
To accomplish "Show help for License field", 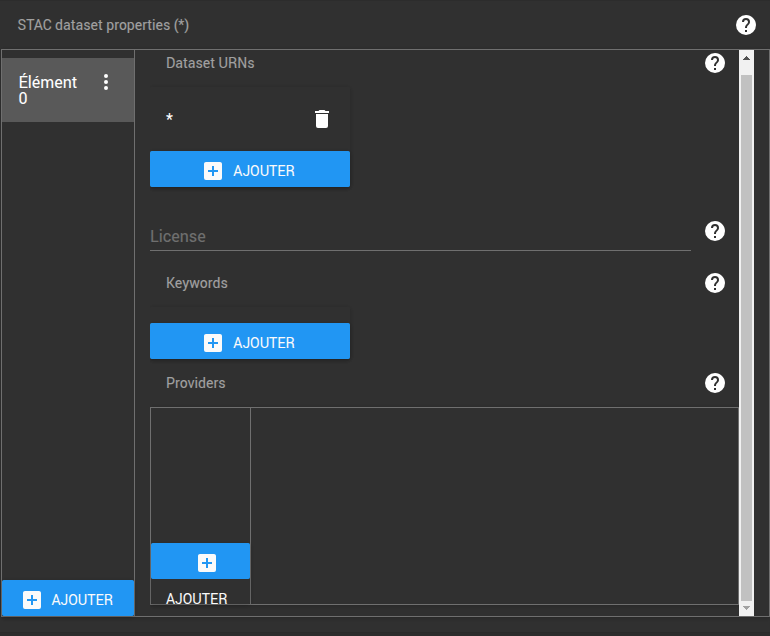I will pos(715,231).
